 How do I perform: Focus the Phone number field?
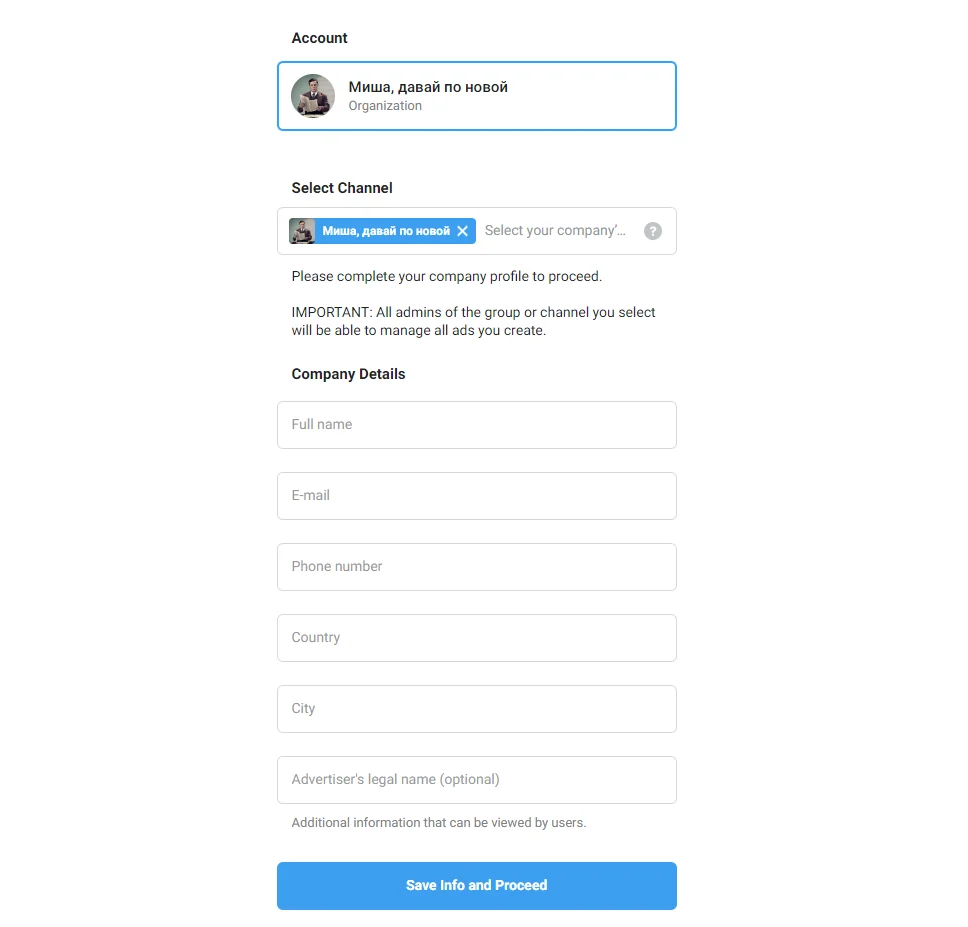pos(476,567)
